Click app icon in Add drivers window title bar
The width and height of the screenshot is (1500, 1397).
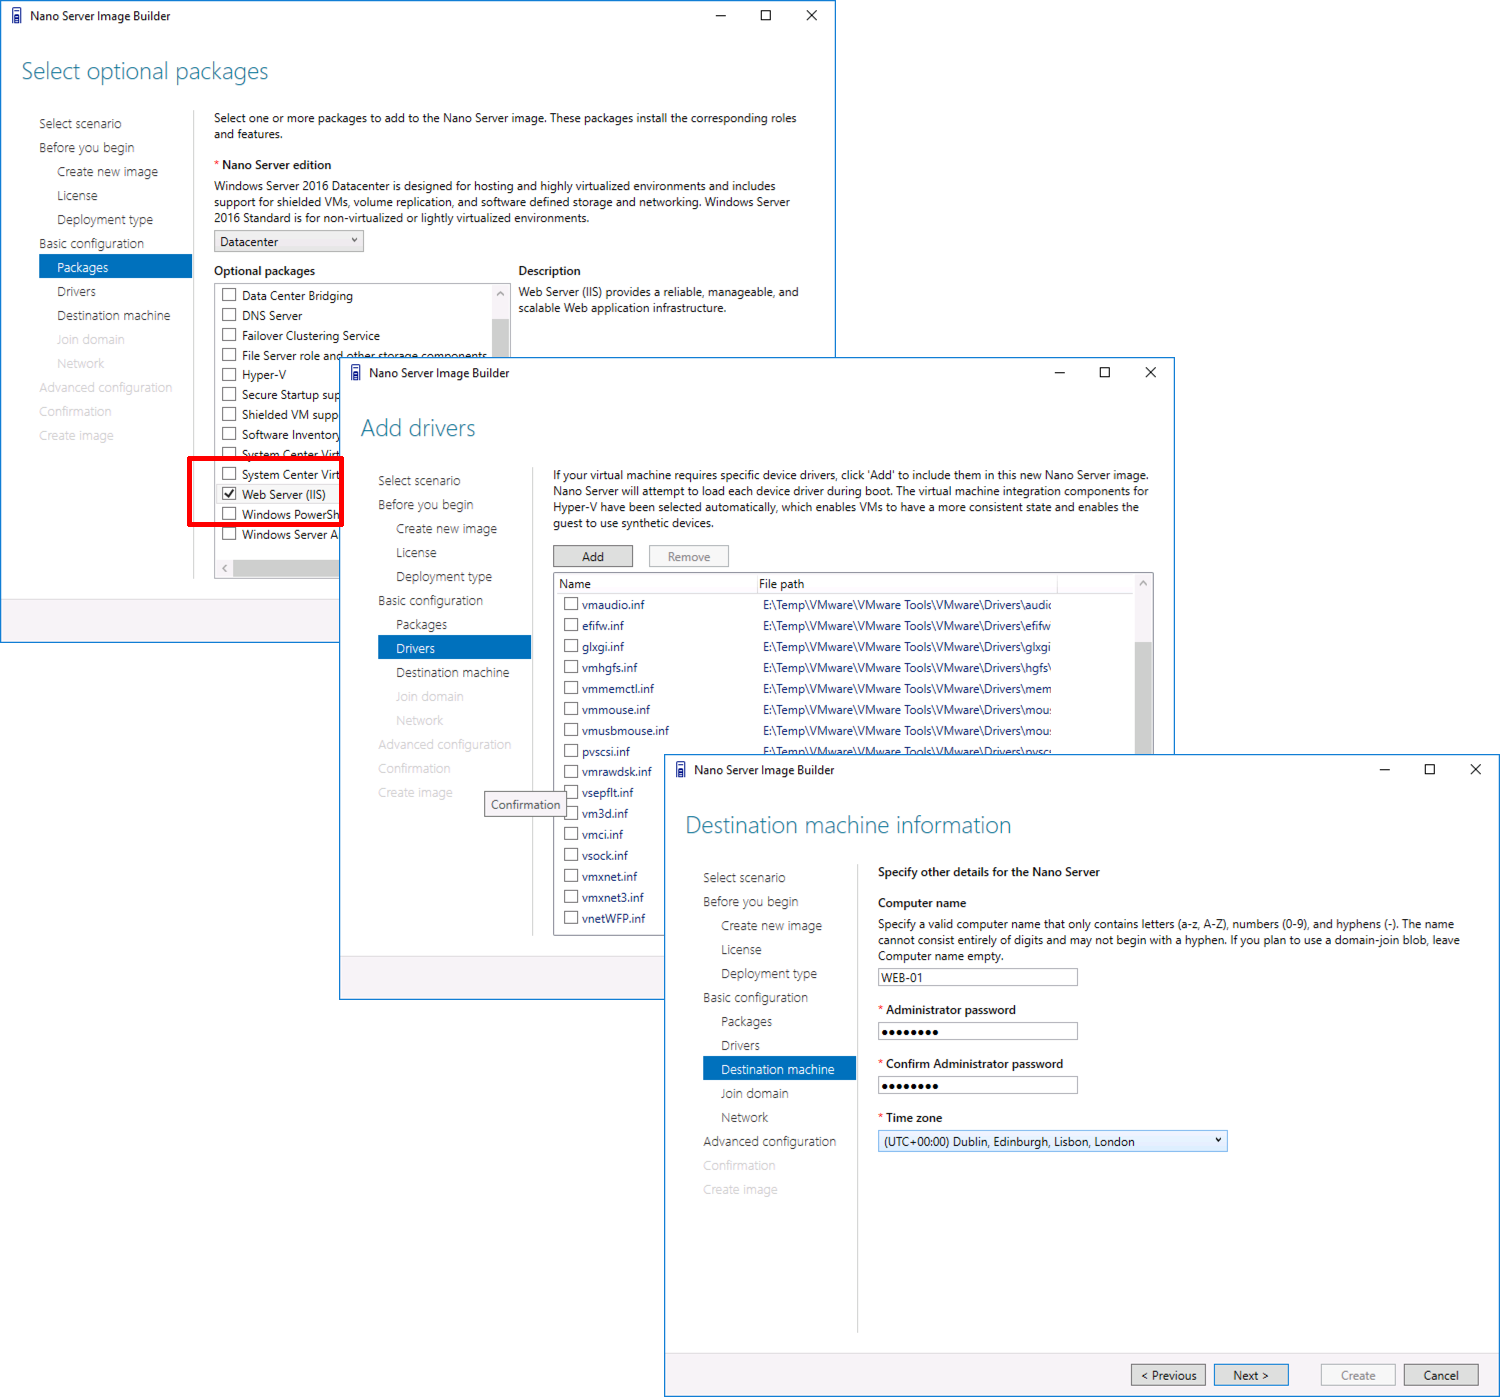click(x=355, y=373)
